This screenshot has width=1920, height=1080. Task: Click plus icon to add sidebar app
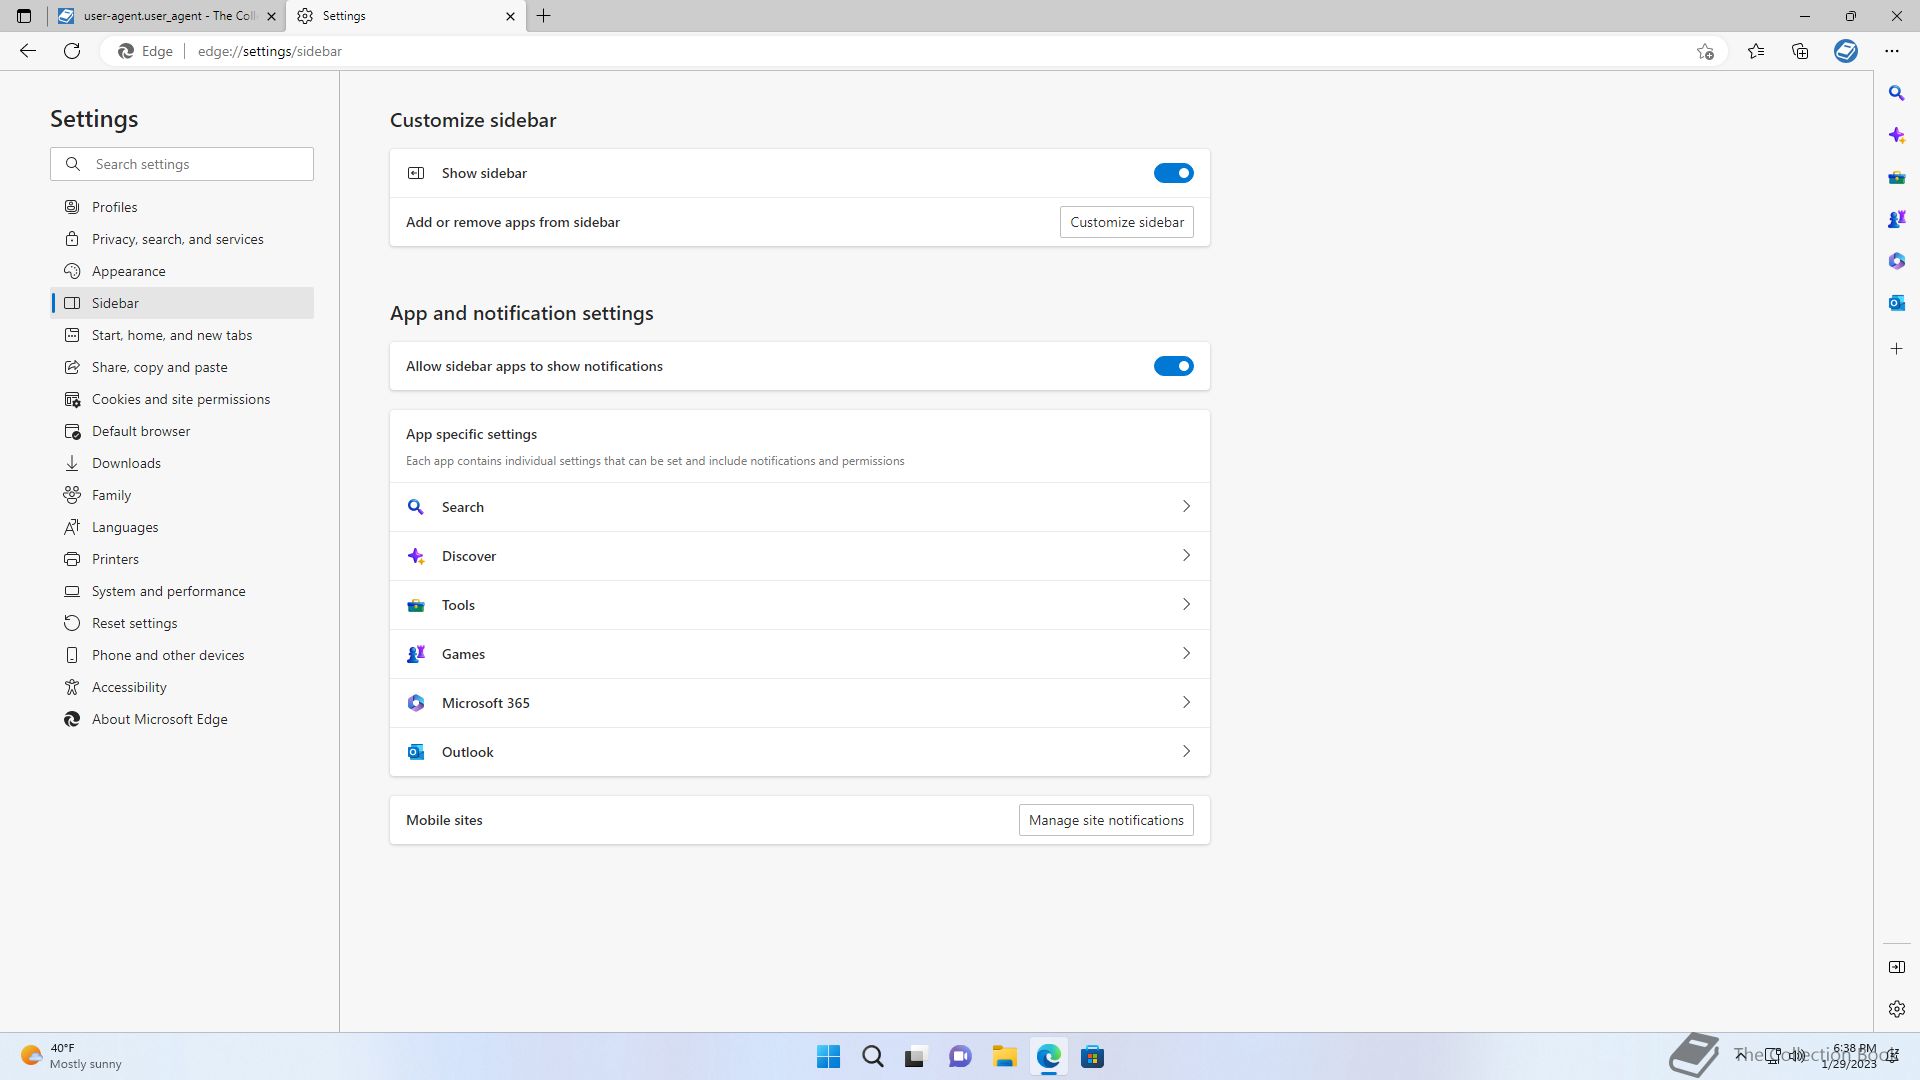click(x=1896, y=349)
